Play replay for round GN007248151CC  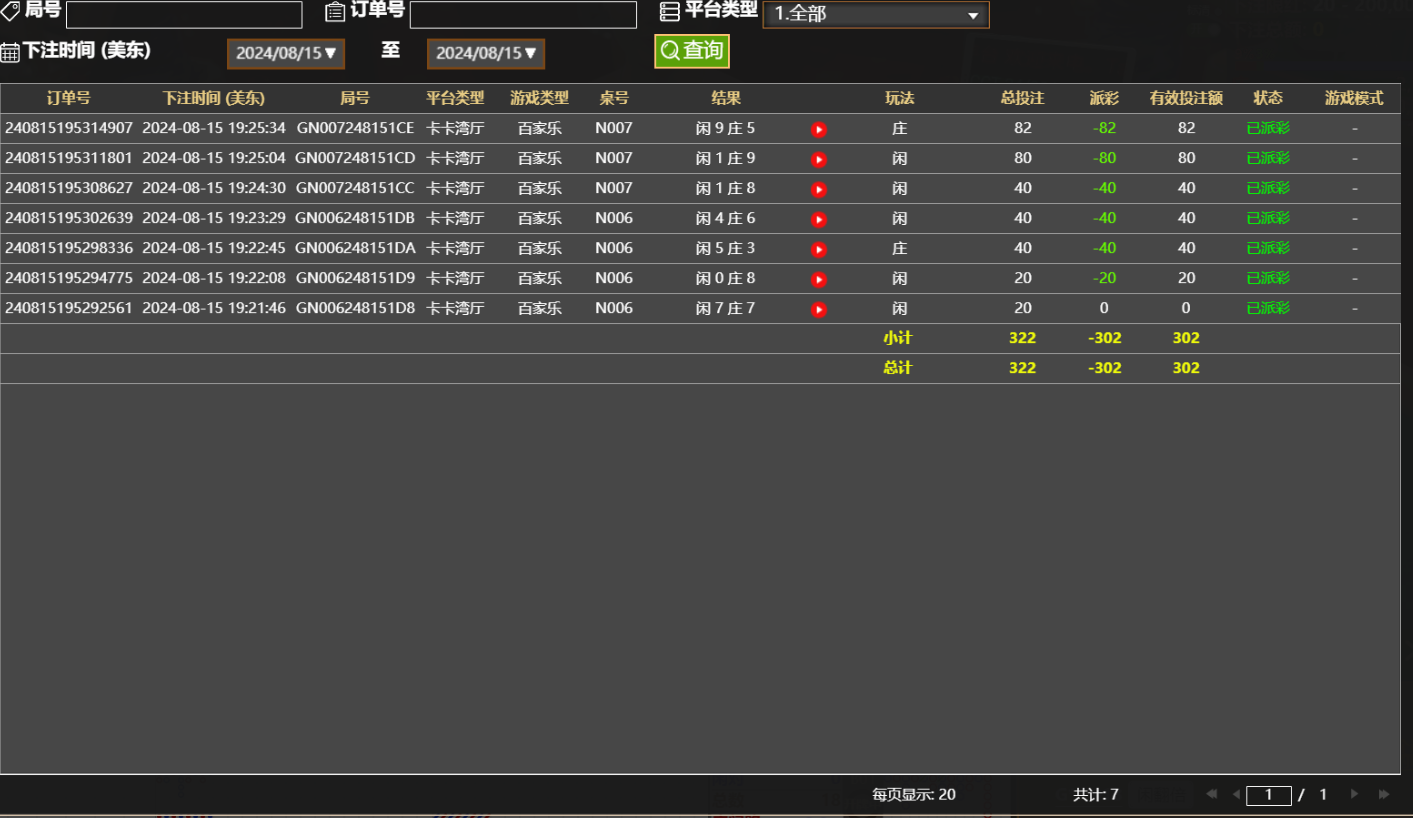pos(818,188)
